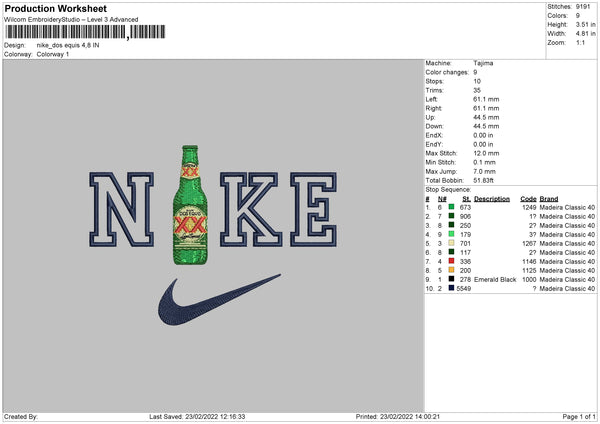Image resolution: width=600 pixels, height=424 pixels.
Task: Click the Nike swoosh in the design preview
Action: click(219, 300)
